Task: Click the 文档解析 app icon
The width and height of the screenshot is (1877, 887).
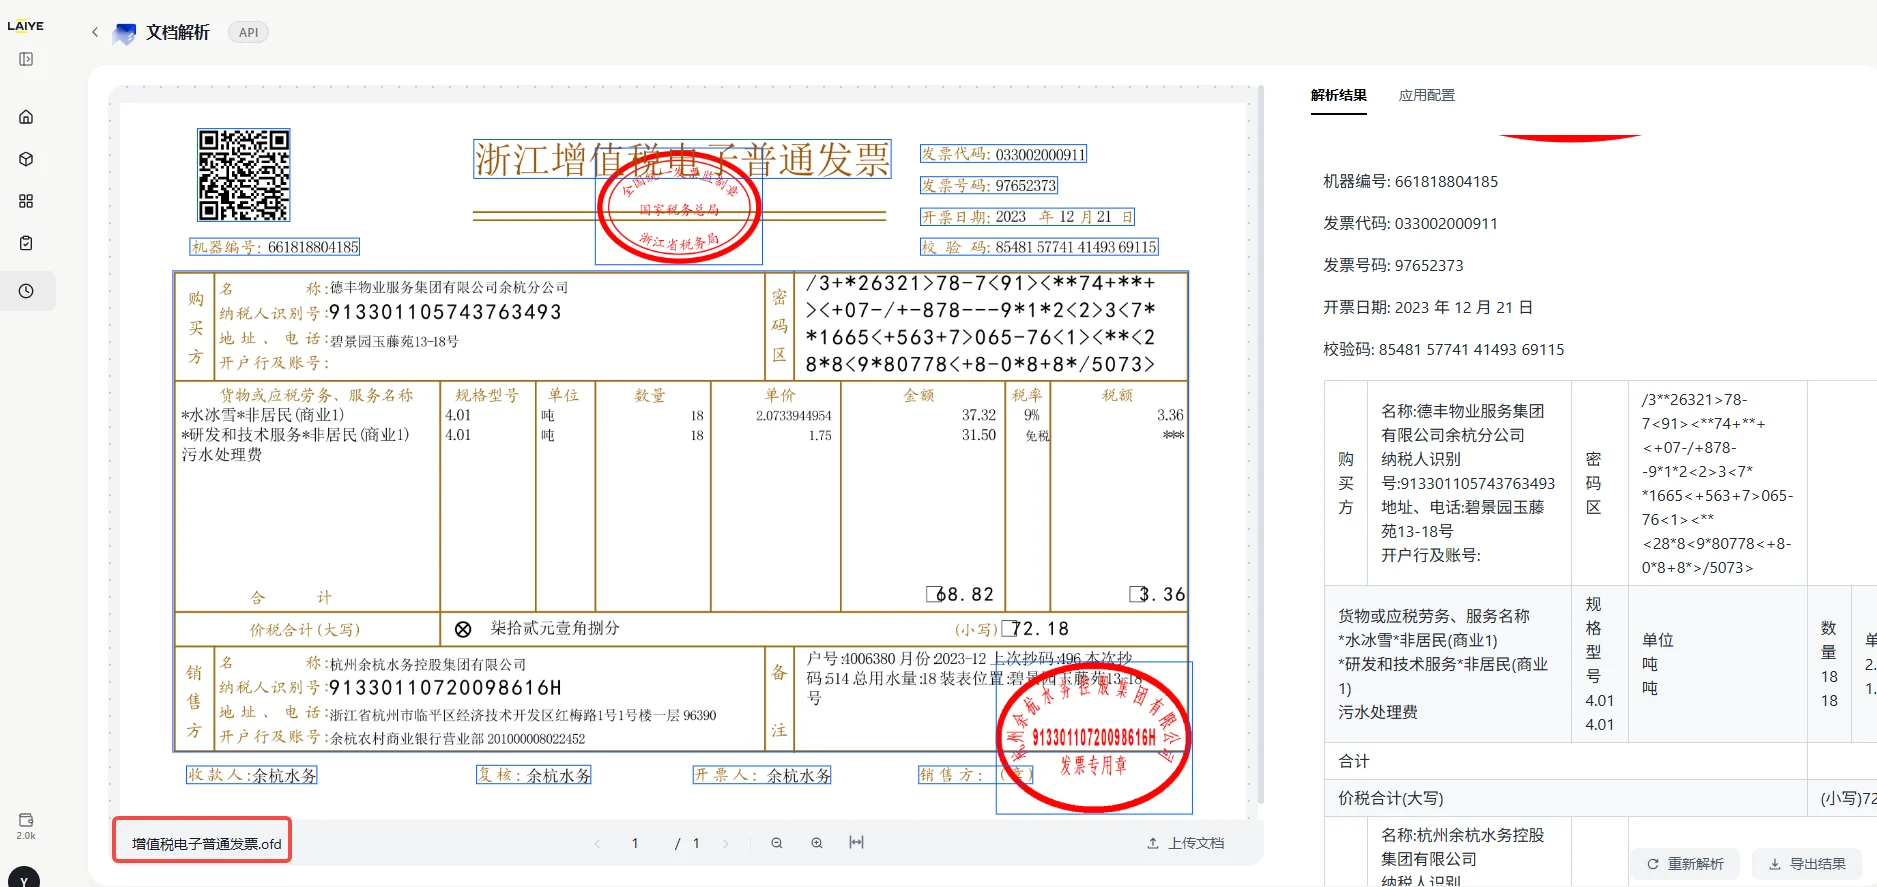Action: tap(124, 33)
